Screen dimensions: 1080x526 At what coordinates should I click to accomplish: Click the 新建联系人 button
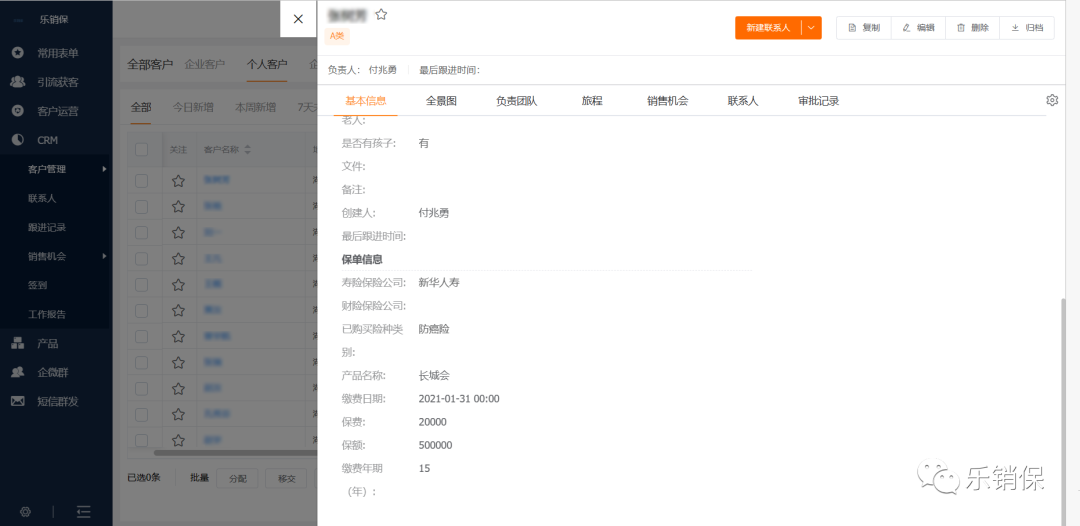768,28
